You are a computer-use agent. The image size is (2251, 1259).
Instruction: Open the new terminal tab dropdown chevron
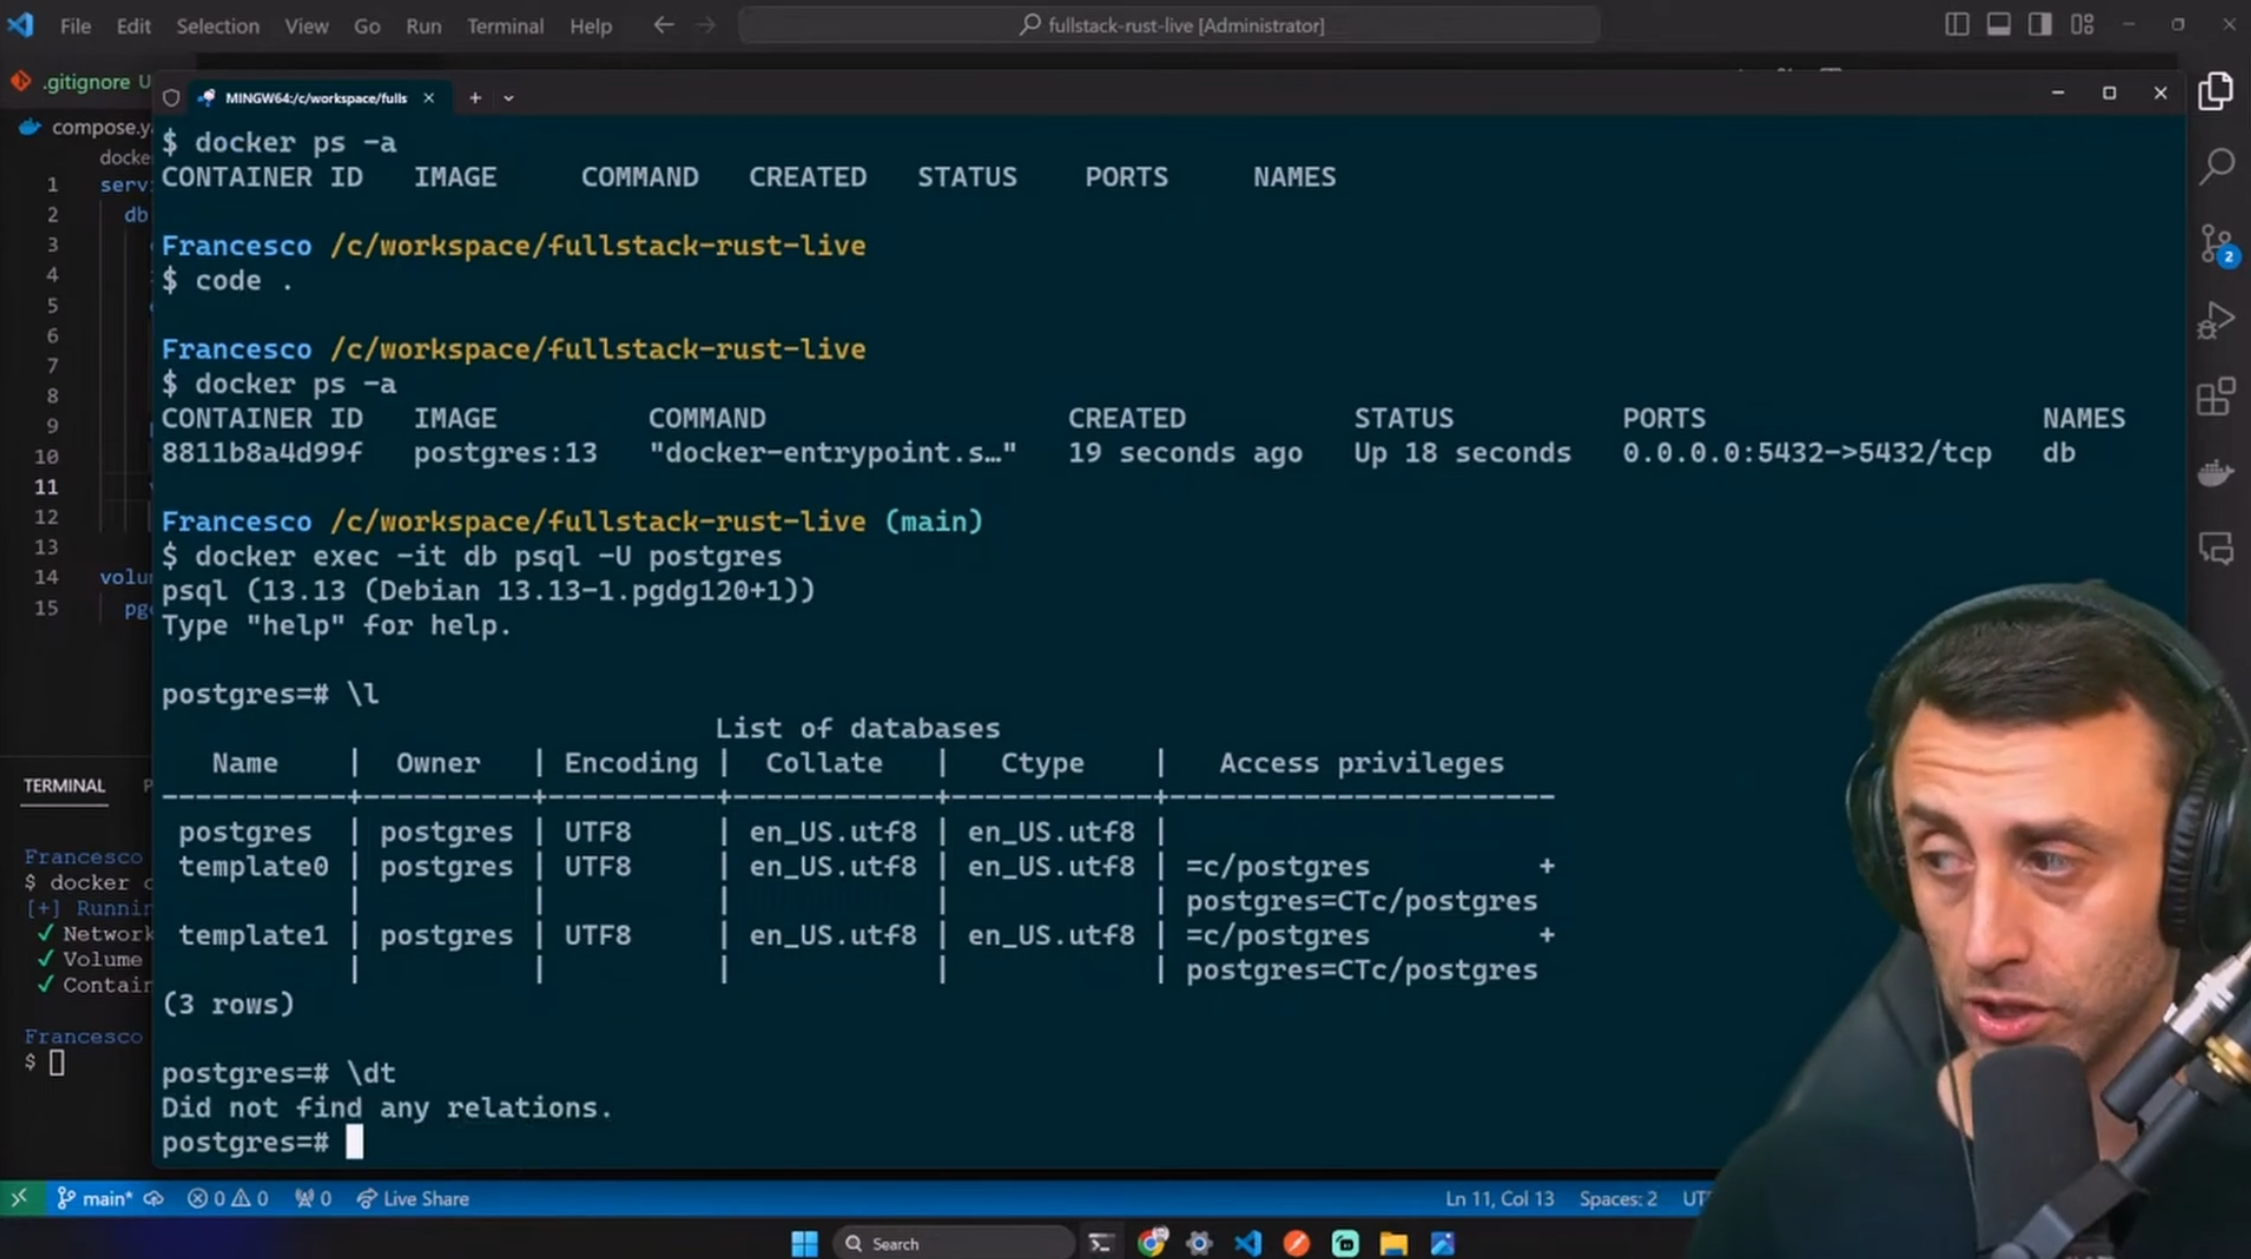point(509,97)
